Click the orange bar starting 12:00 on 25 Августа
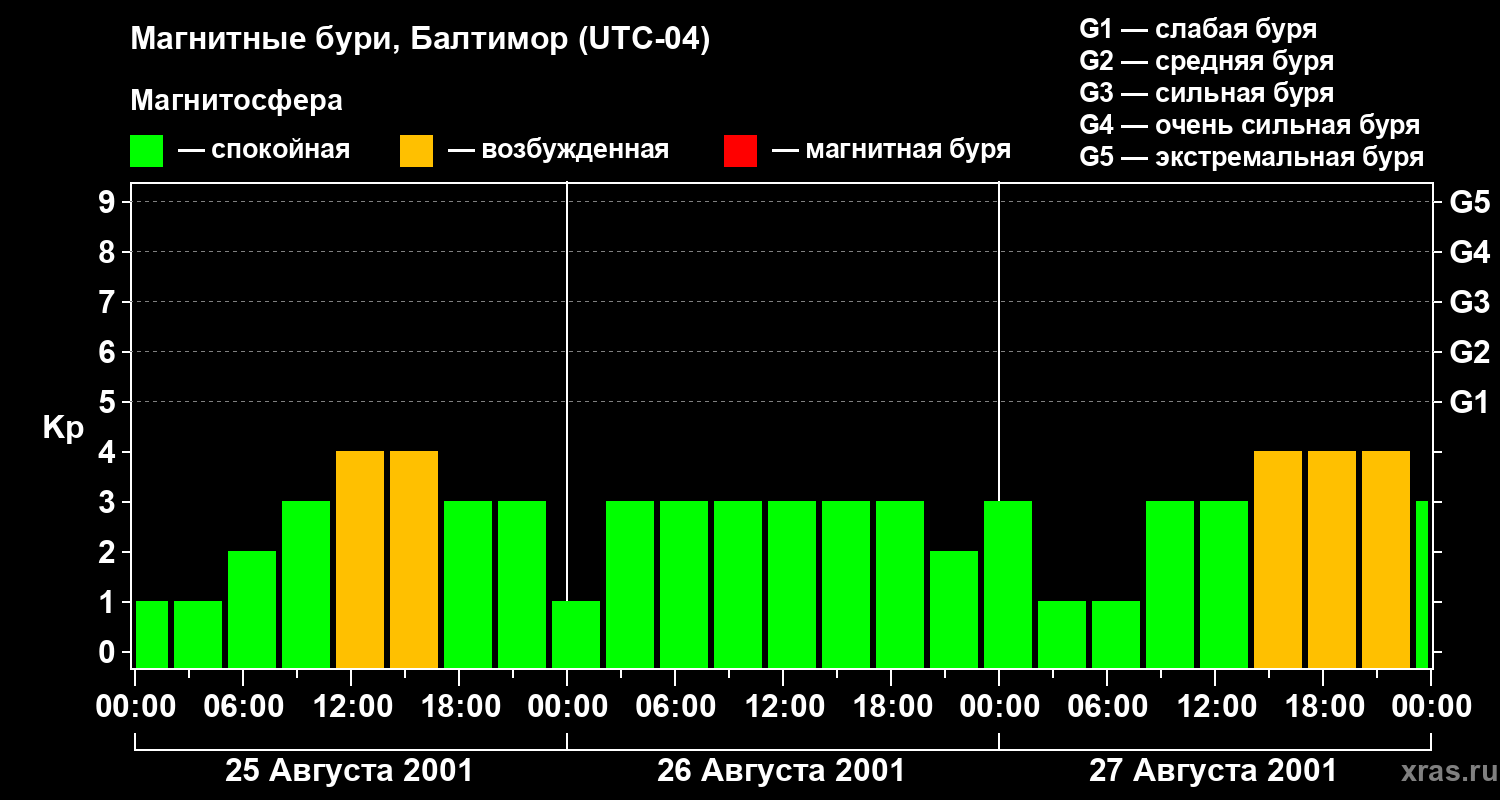Screen dimensions: 1500x800 coord(360,560)
